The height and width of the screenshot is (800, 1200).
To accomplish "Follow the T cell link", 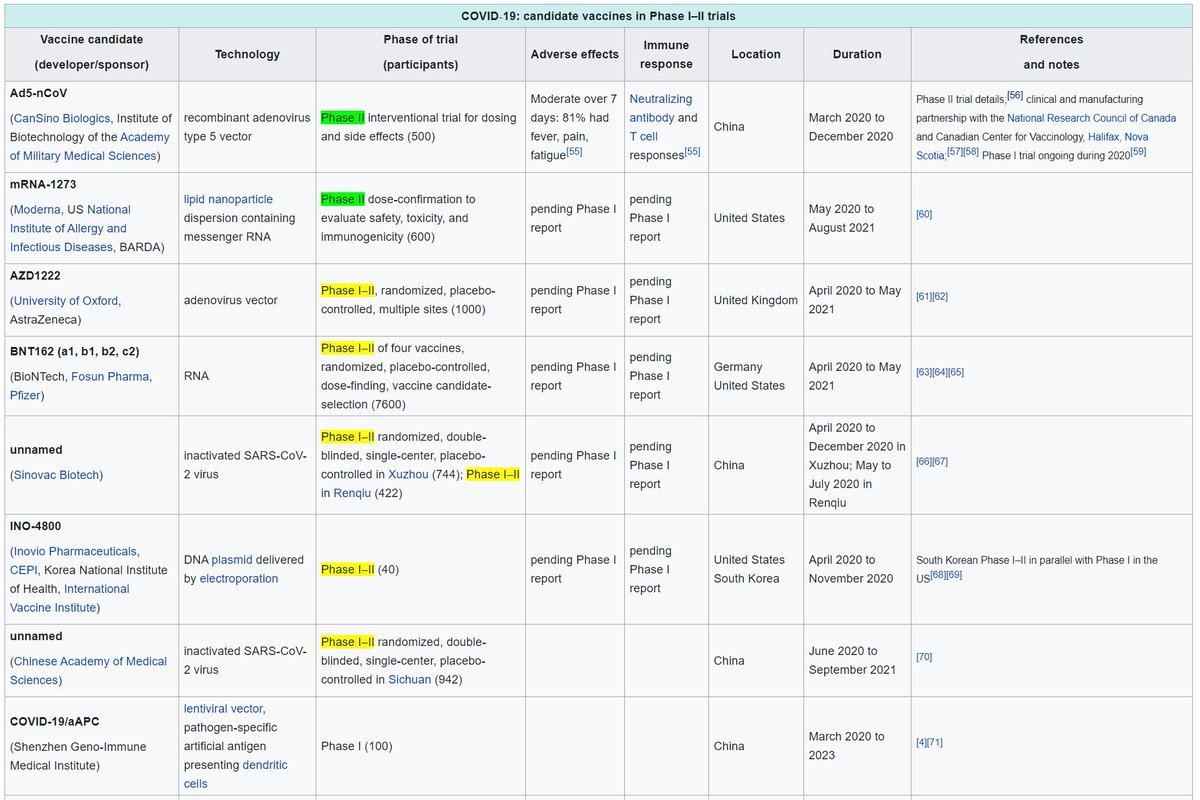I will click(644, 137).
